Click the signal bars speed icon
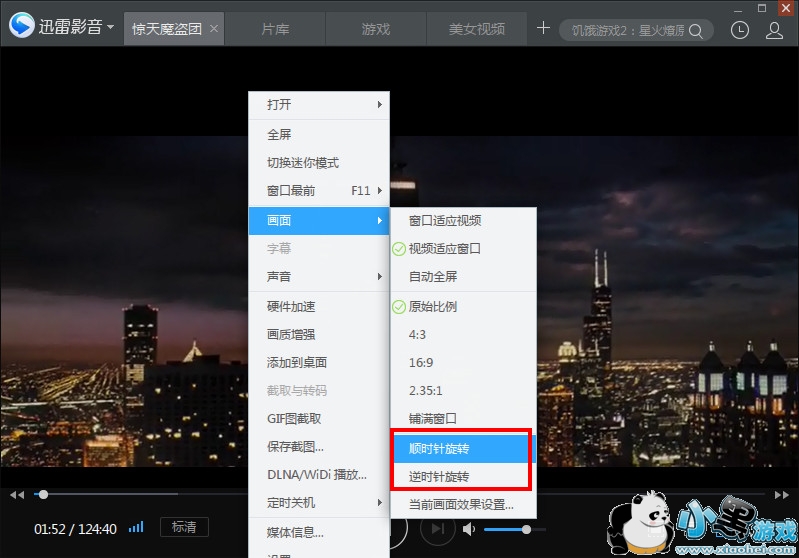The height and width of the screenshot is (558, 799). 136,527
